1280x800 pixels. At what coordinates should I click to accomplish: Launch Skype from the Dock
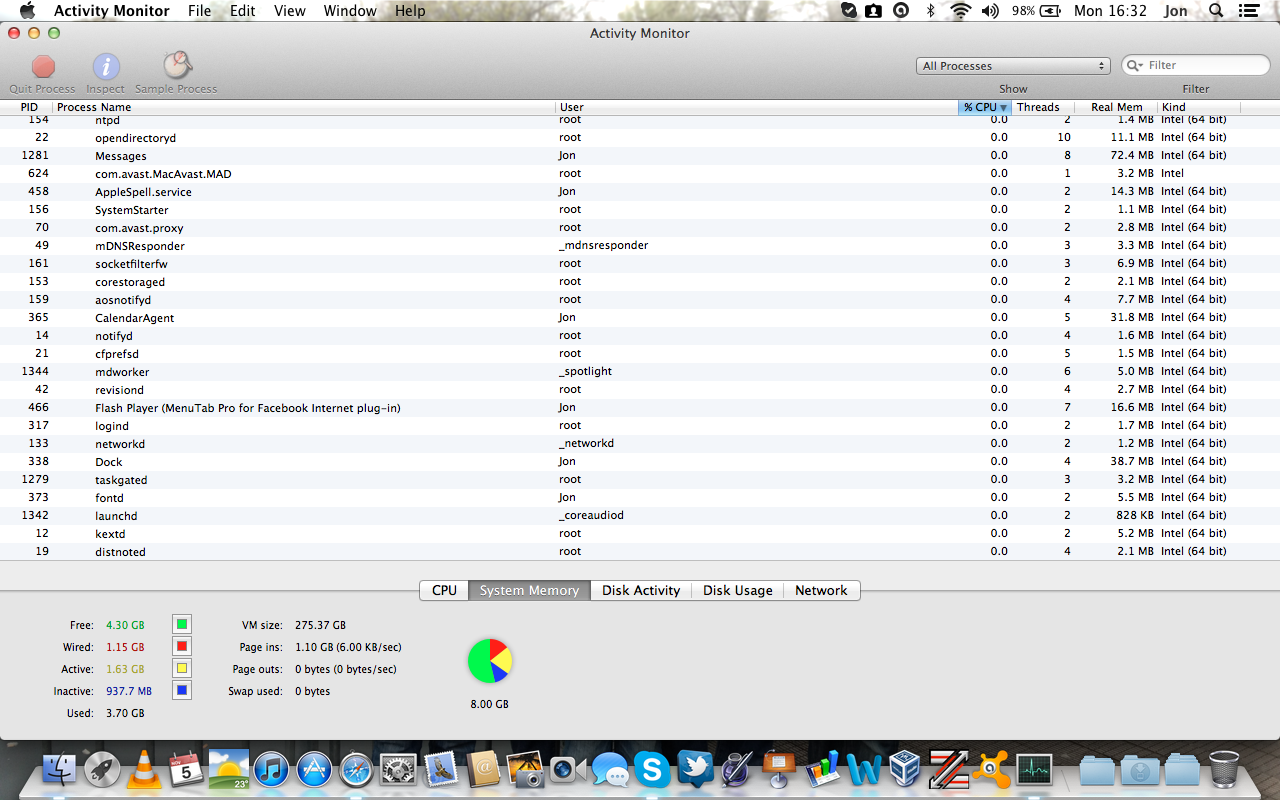click(652, 769)
